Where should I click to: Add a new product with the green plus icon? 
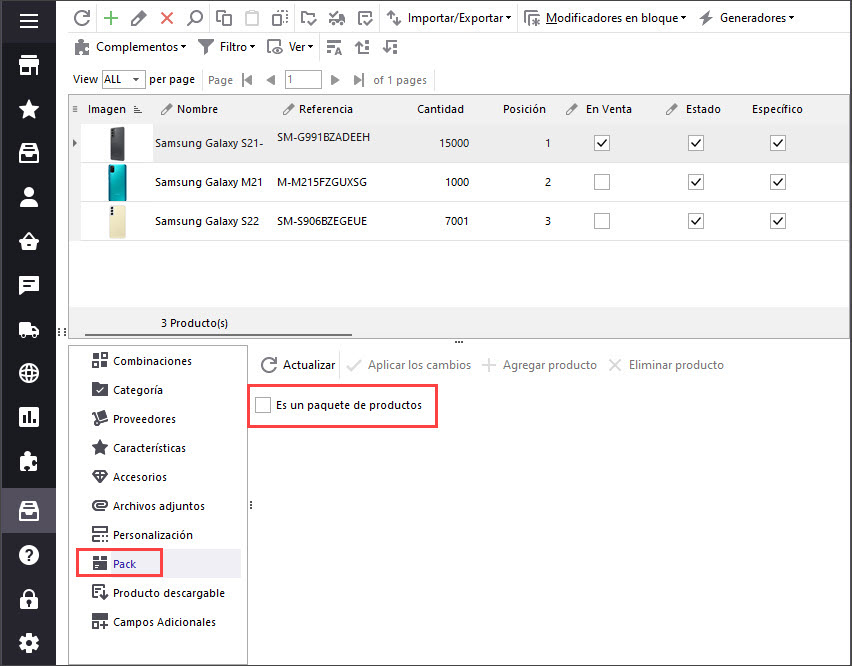tap(111, 18)
